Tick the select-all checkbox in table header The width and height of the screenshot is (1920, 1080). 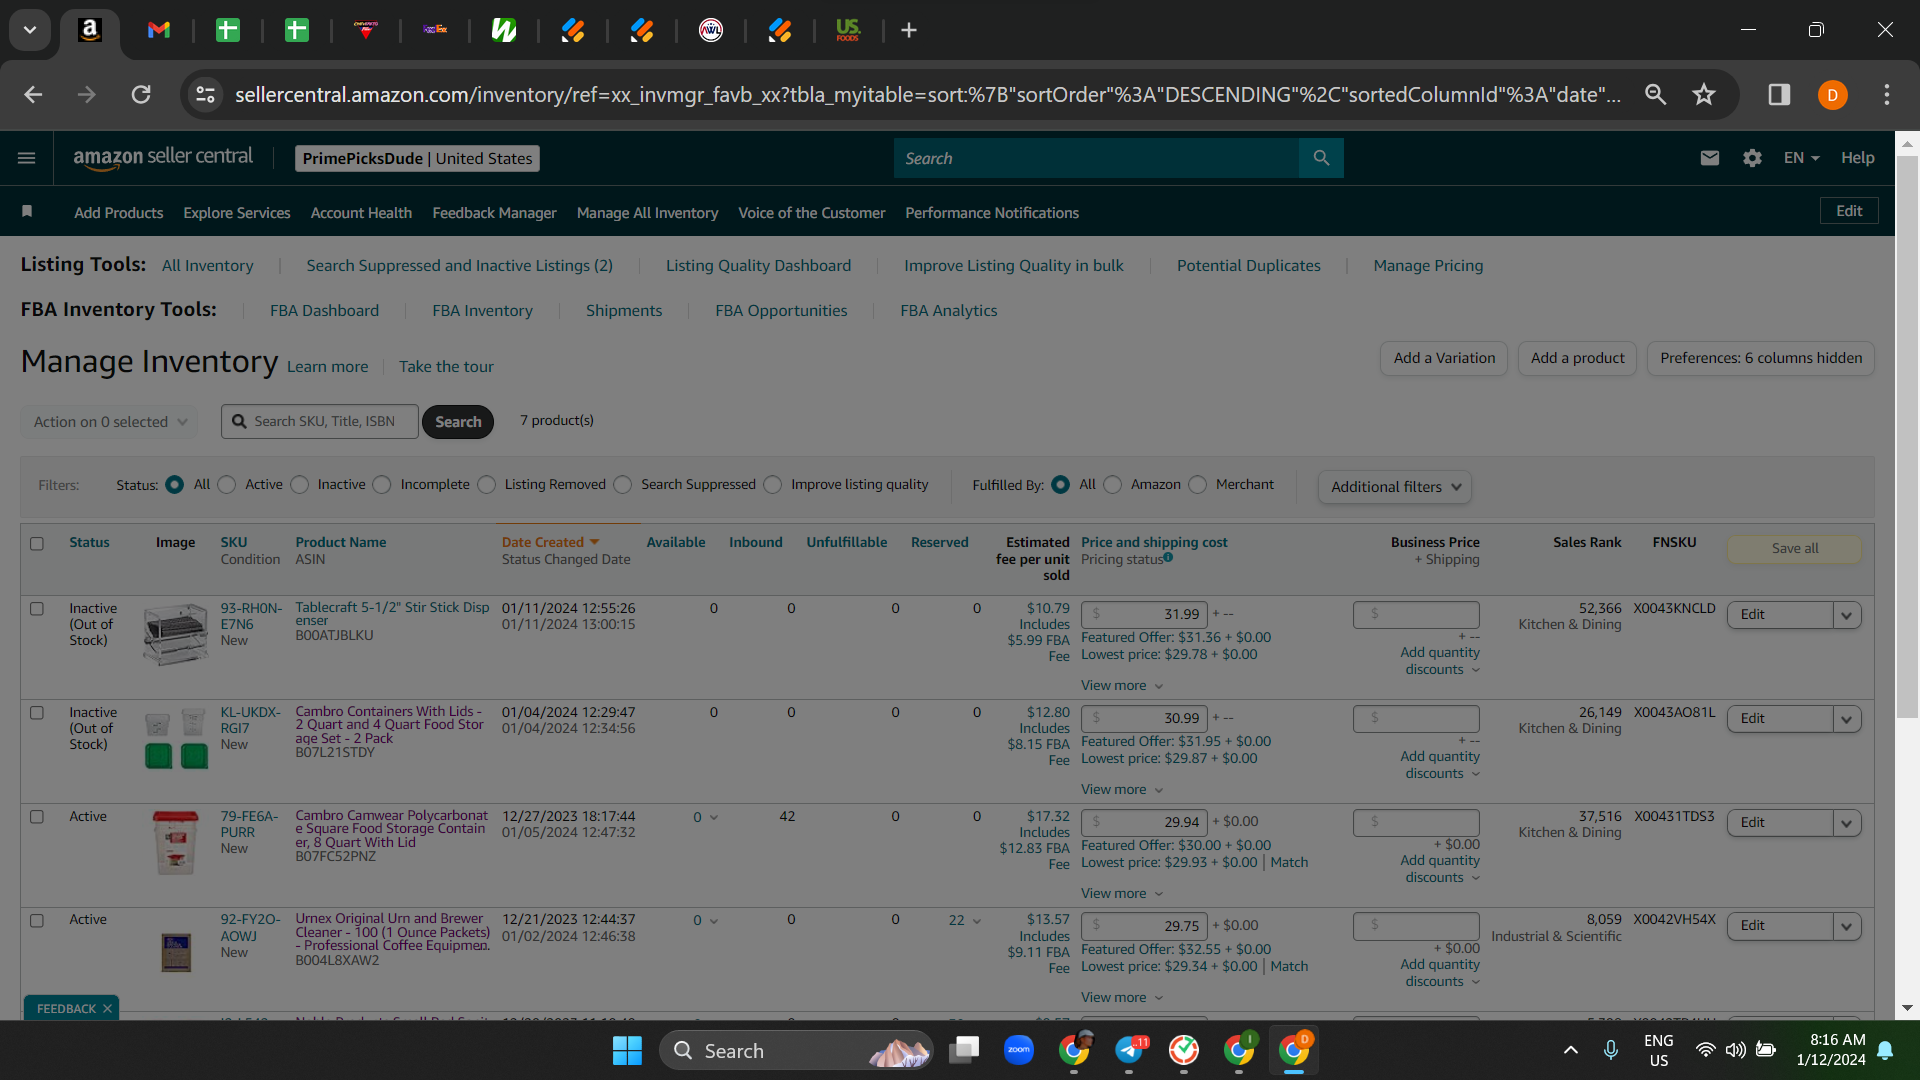(37, 543)
